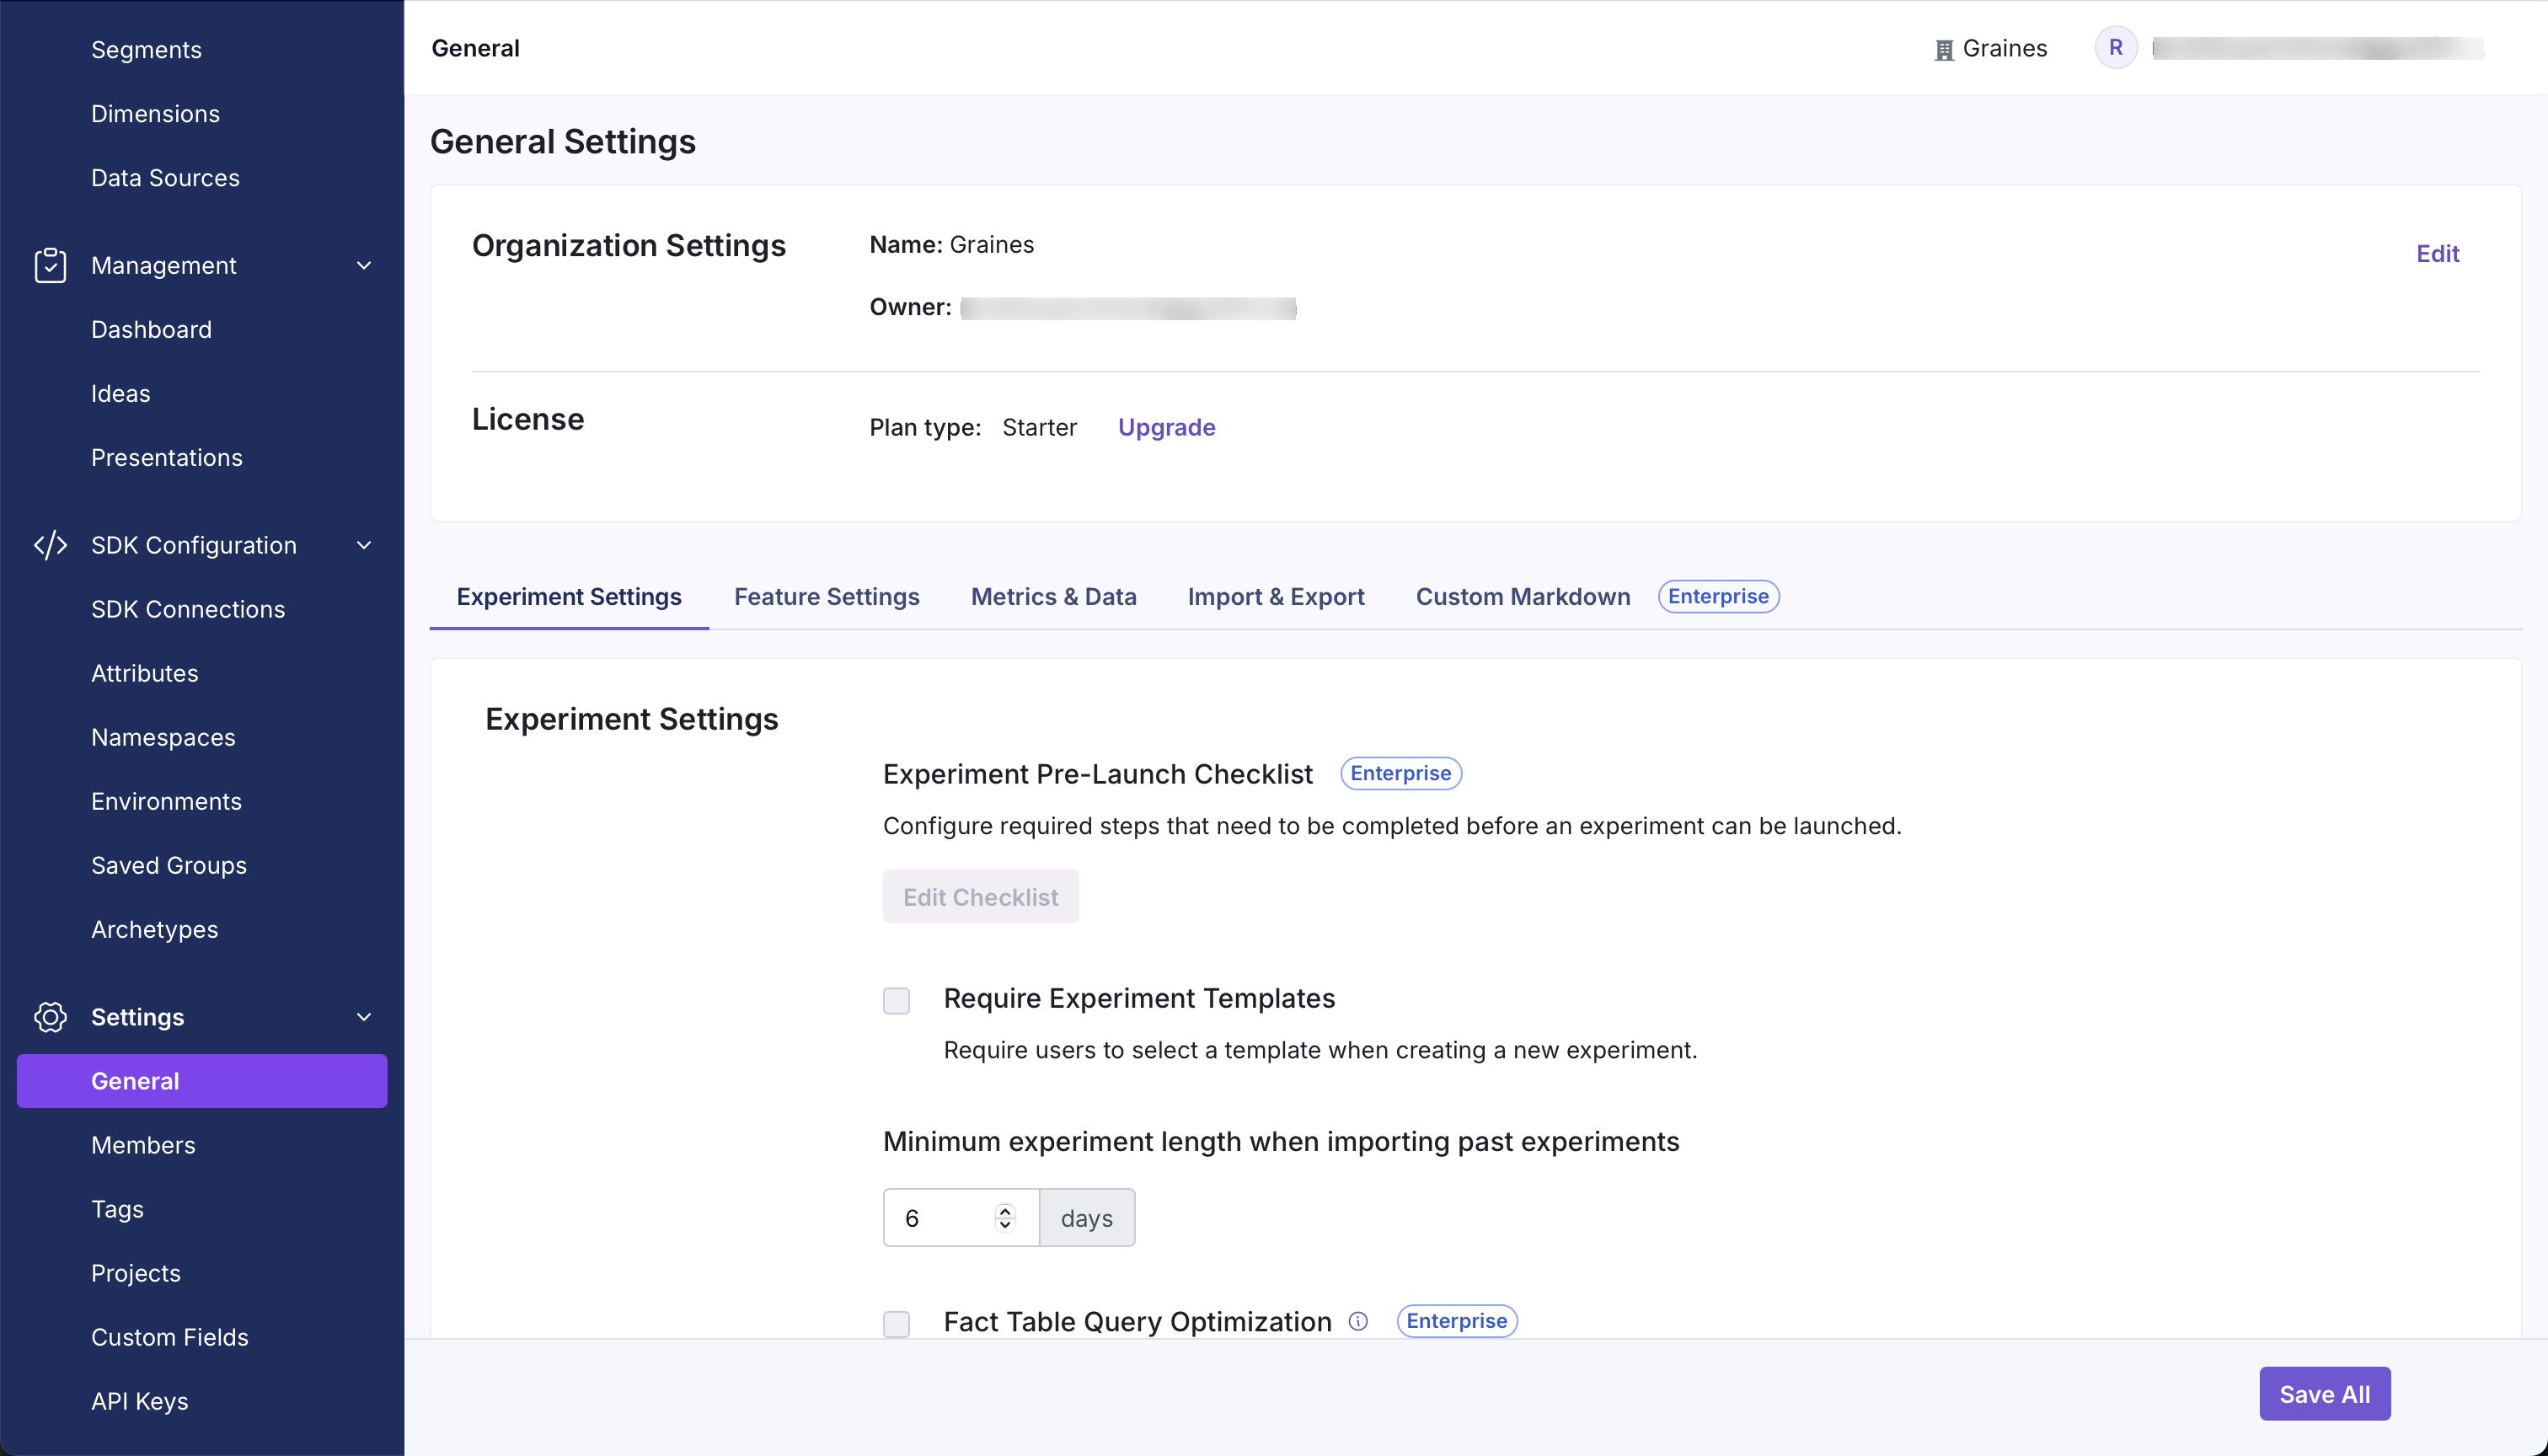Collapse the SDK Configuration chevron
The image size is (2548, 1456).
364,545
